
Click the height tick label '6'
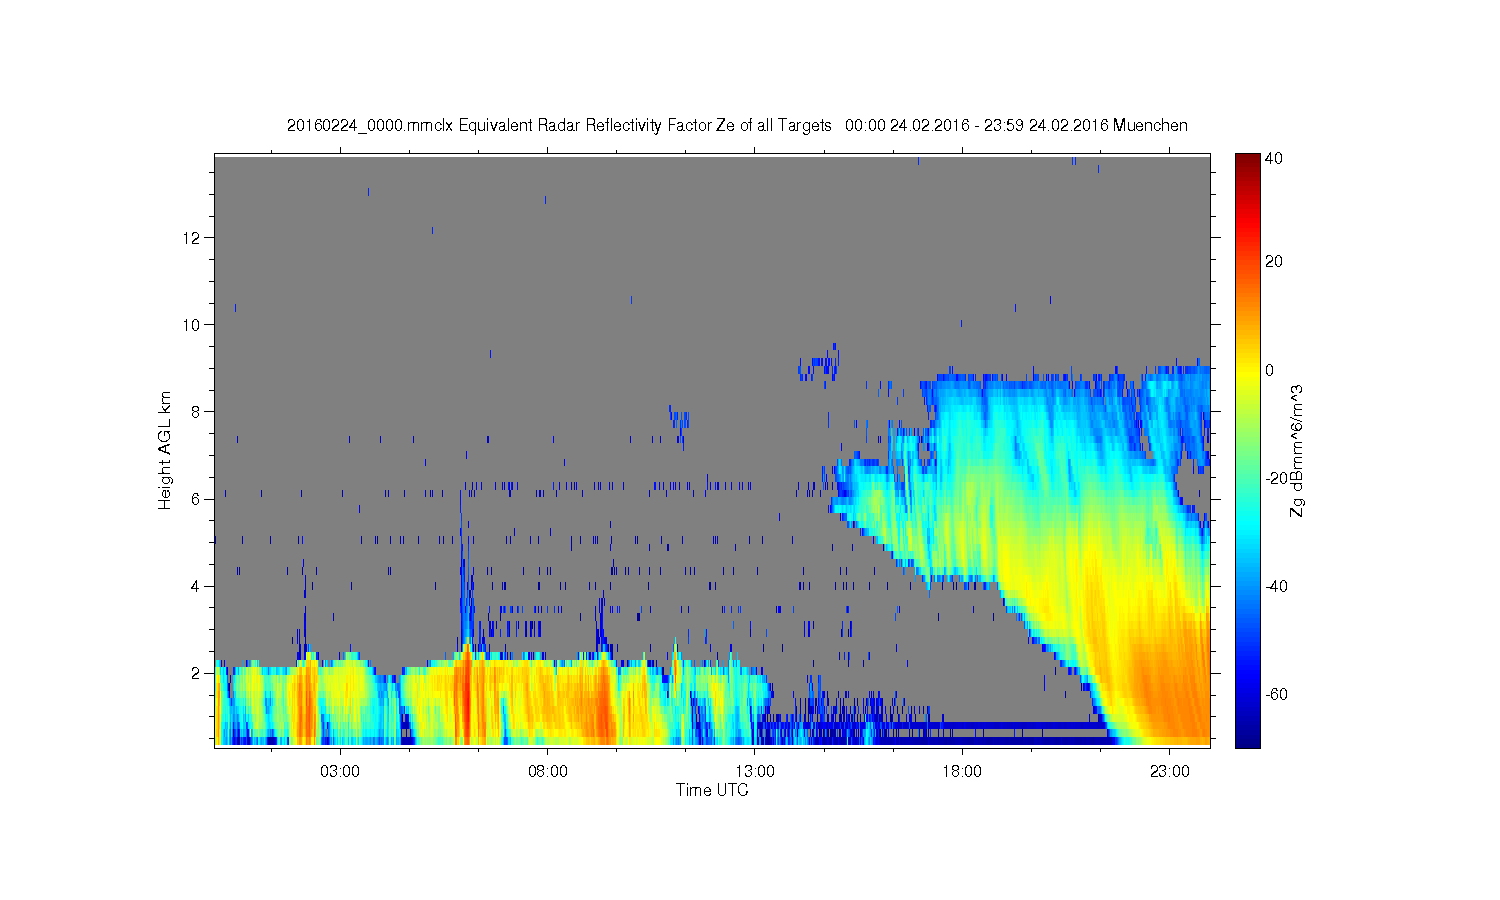click(x=196, y=499)
